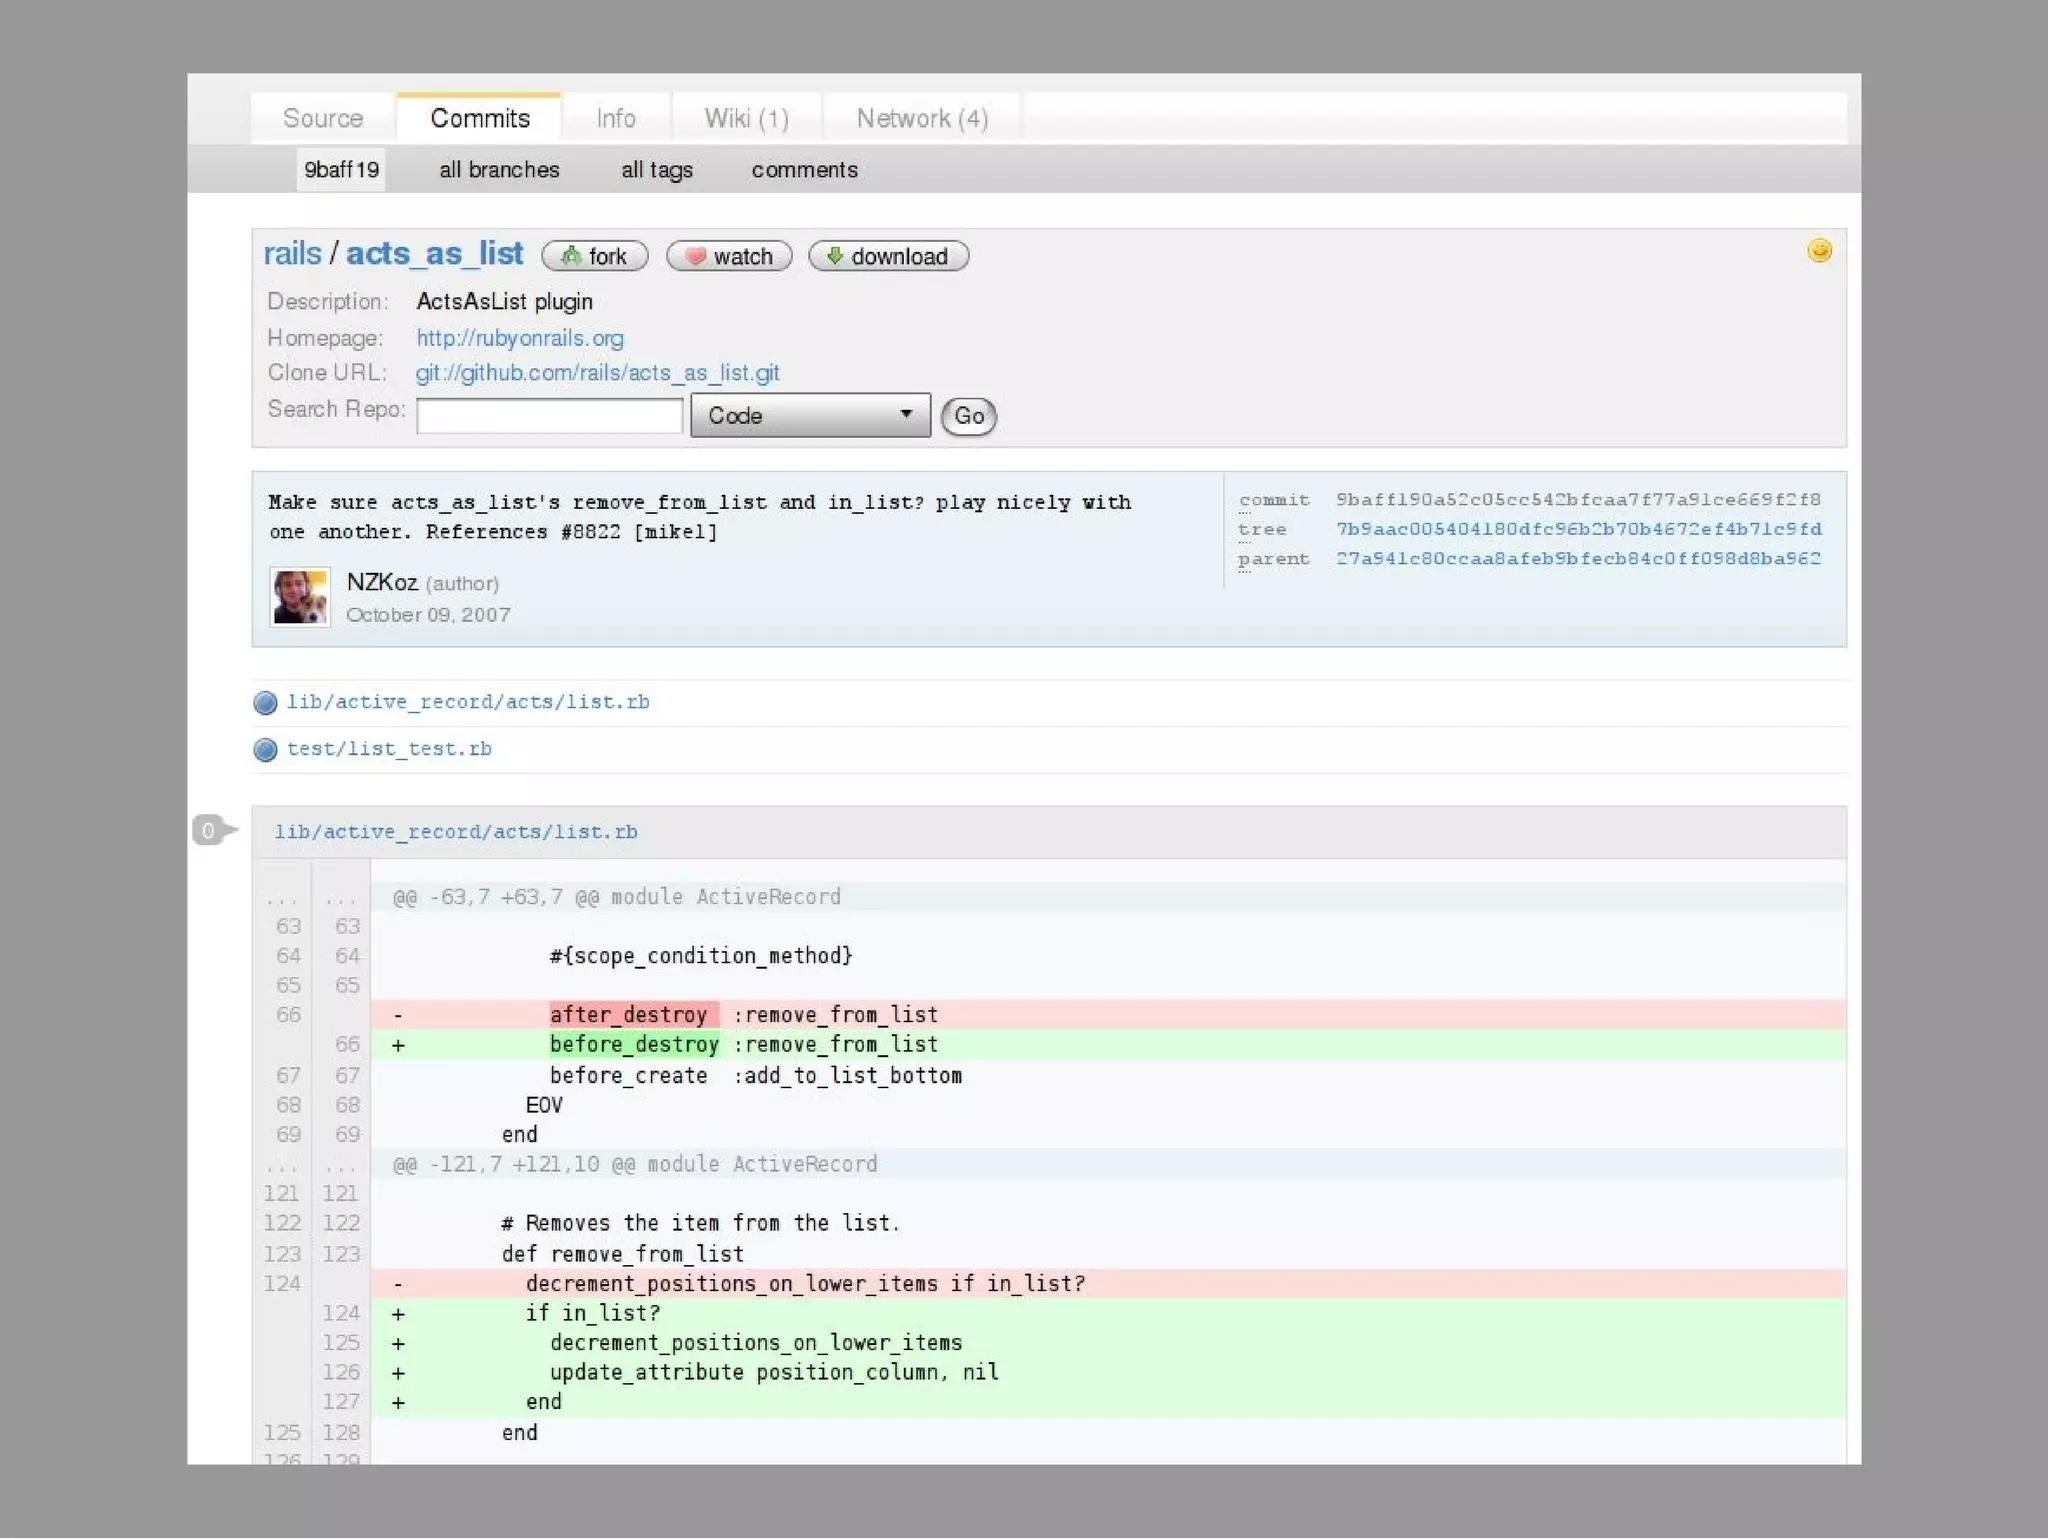Screen dimensions: 2048x1539
Task: Select the all branches submenu item
Action: 499,170
